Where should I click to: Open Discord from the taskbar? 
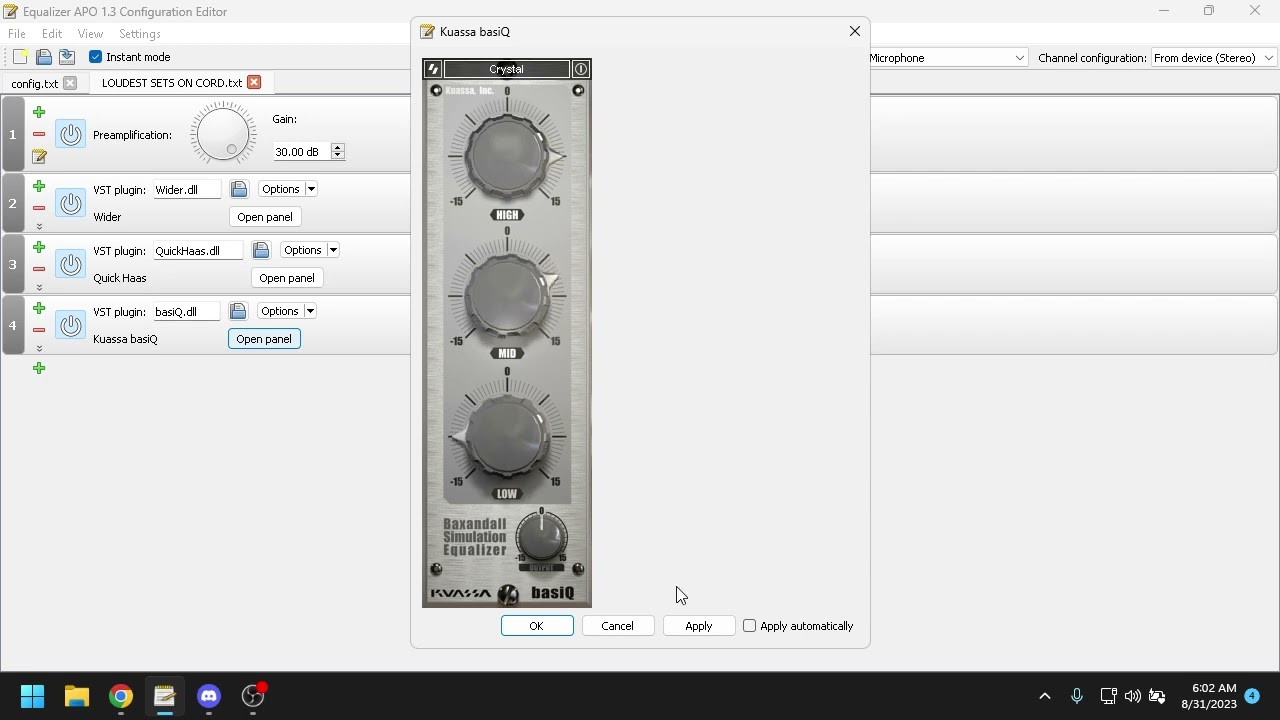(x=209, y=696)
